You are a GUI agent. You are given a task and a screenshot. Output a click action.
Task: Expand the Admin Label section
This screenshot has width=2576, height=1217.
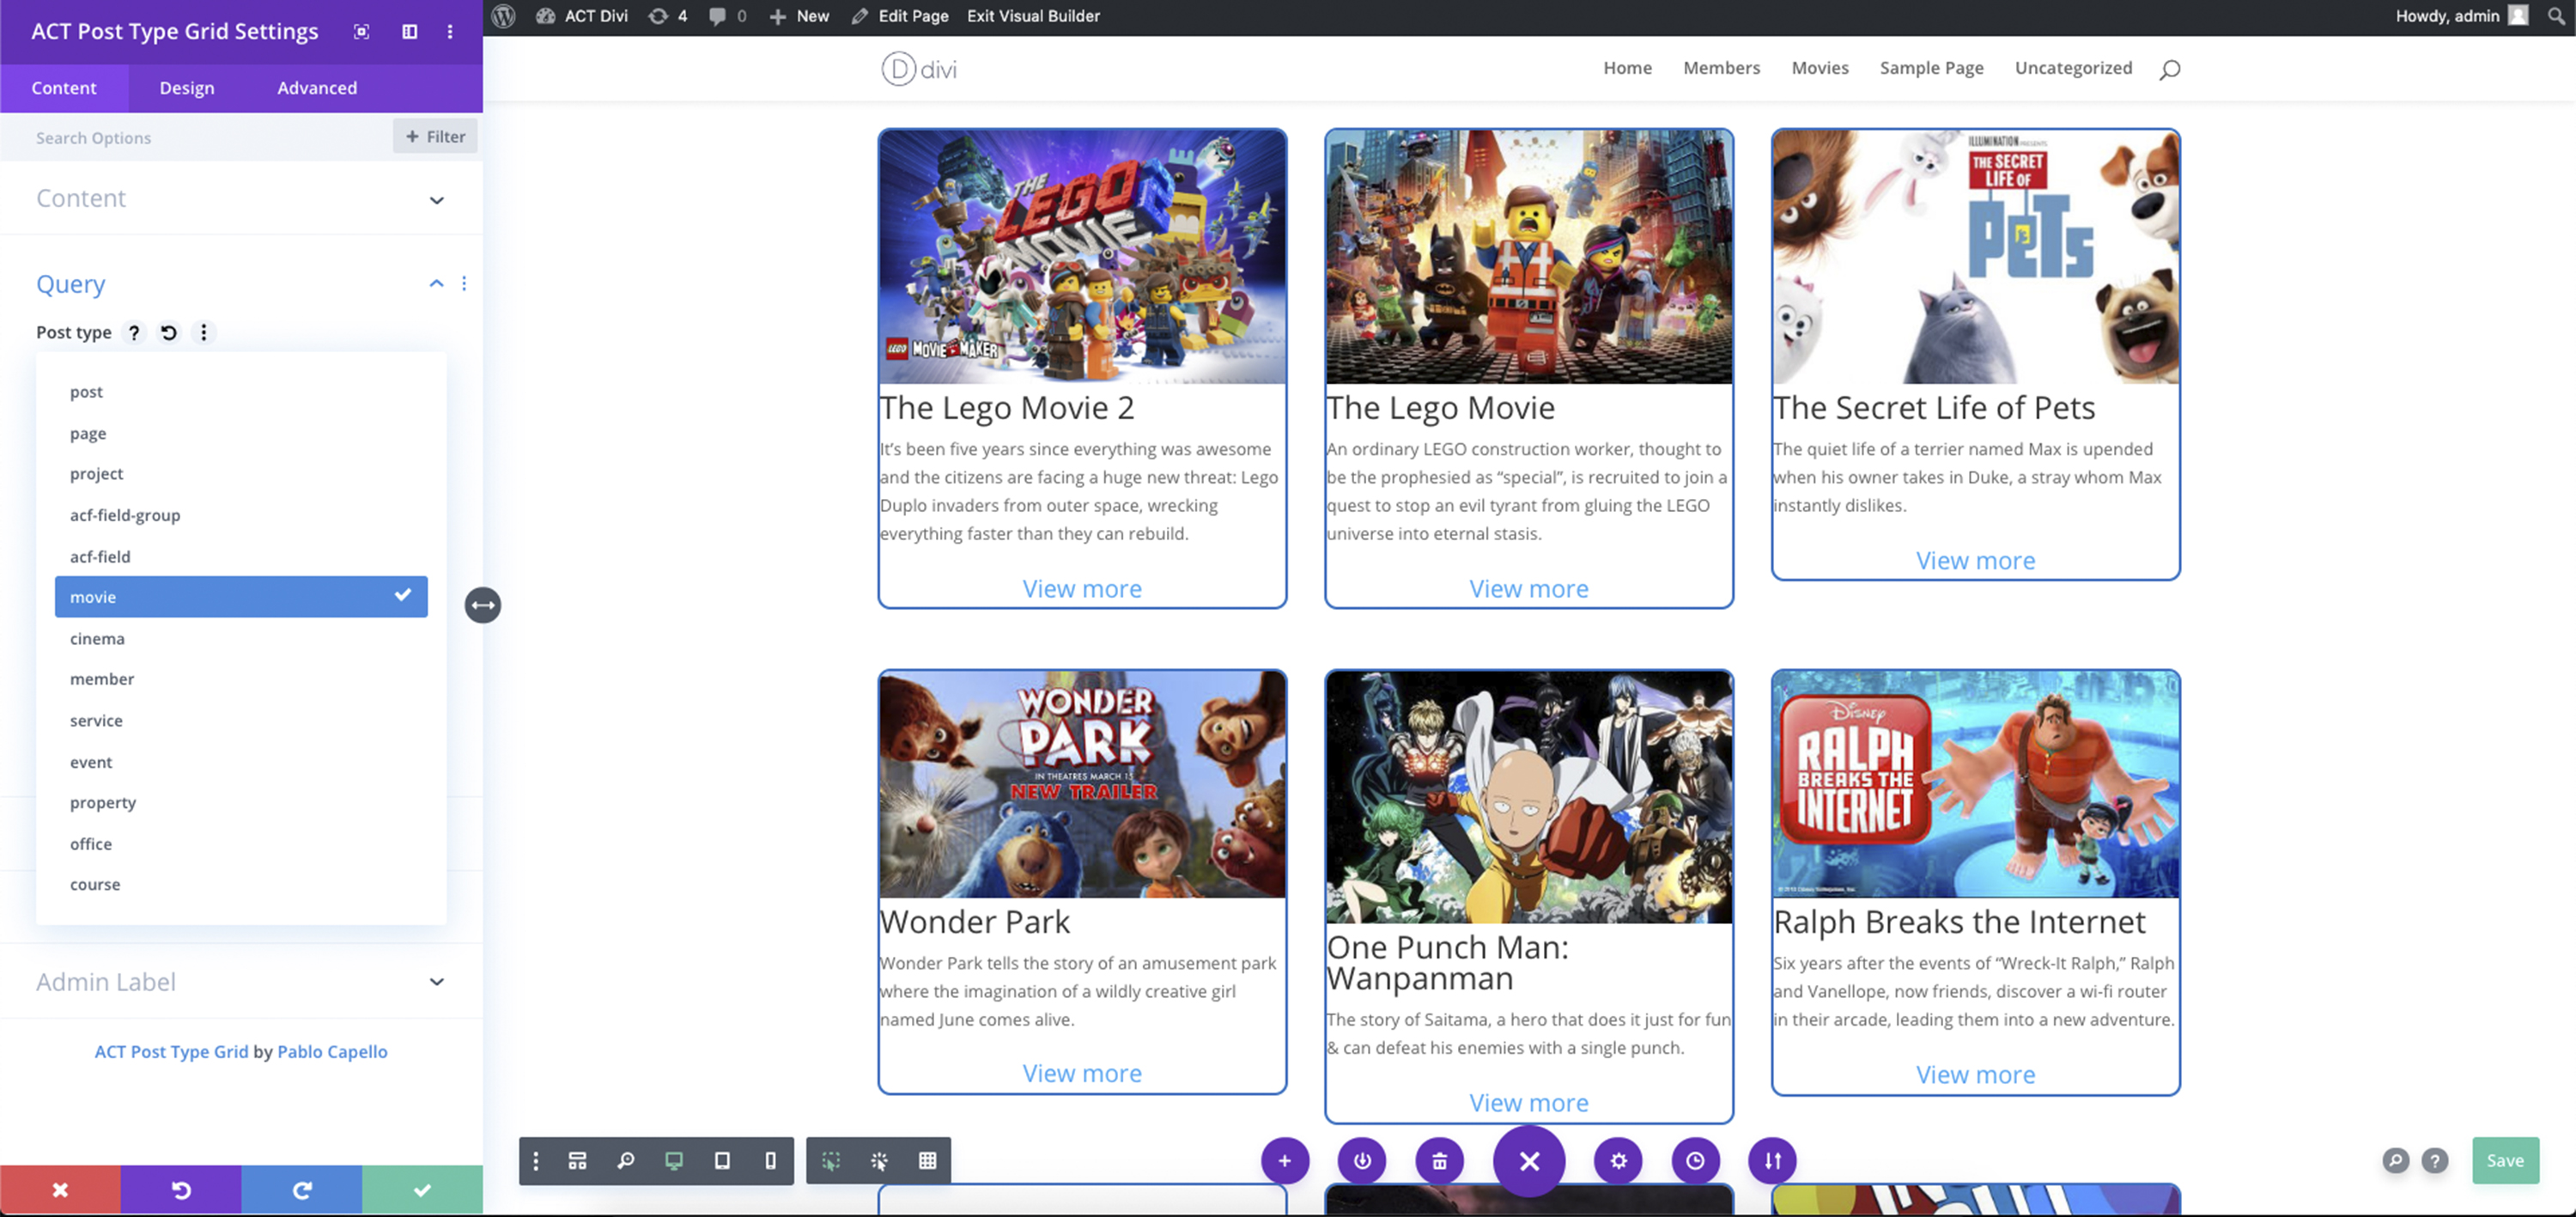[x=241, y=981]
